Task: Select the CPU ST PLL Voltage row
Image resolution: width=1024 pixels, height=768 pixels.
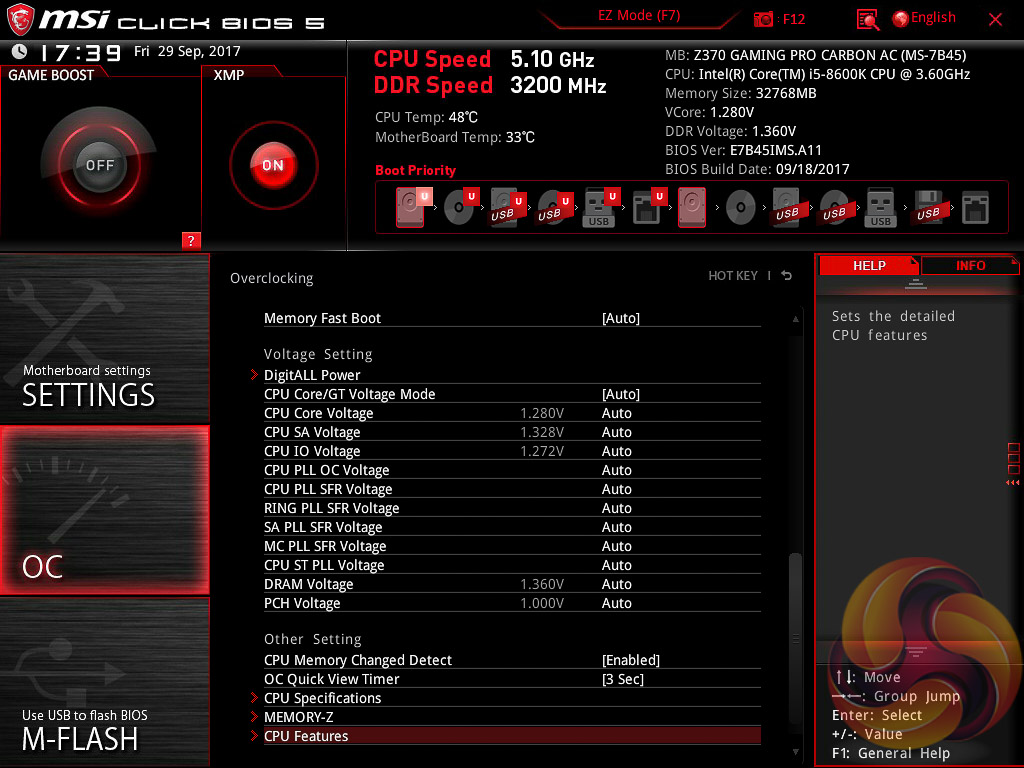Action: click(x=512, y=564)
